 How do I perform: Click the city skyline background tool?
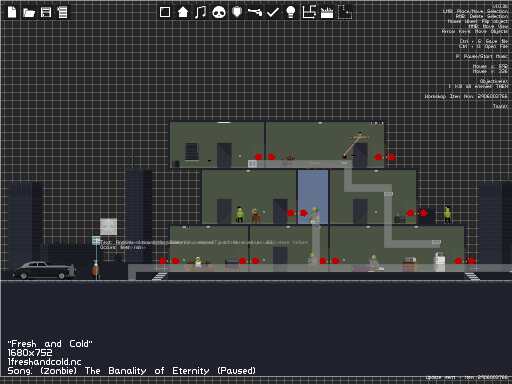pos(327,13)
